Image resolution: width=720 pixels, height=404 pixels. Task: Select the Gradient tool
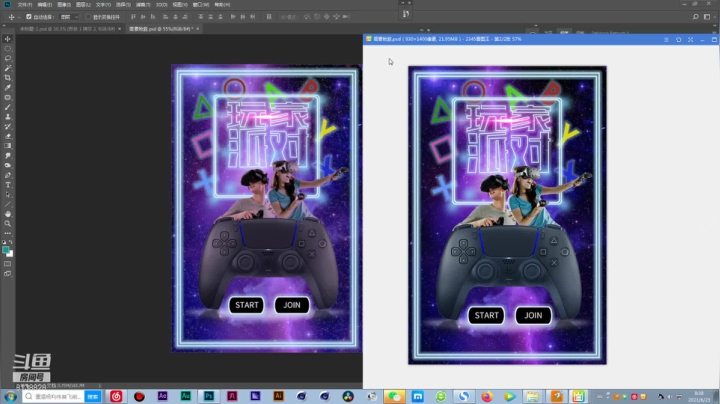[8, 146]
